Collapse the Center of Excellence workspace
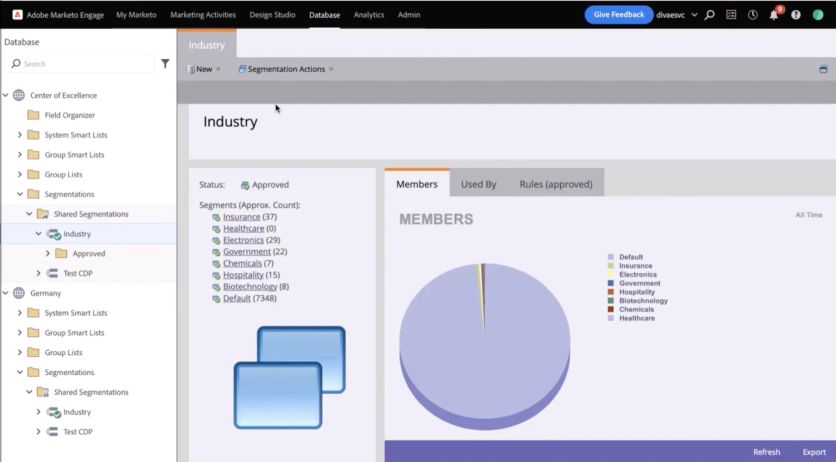This screenshot has width=836, height=462. click(6, 95)
